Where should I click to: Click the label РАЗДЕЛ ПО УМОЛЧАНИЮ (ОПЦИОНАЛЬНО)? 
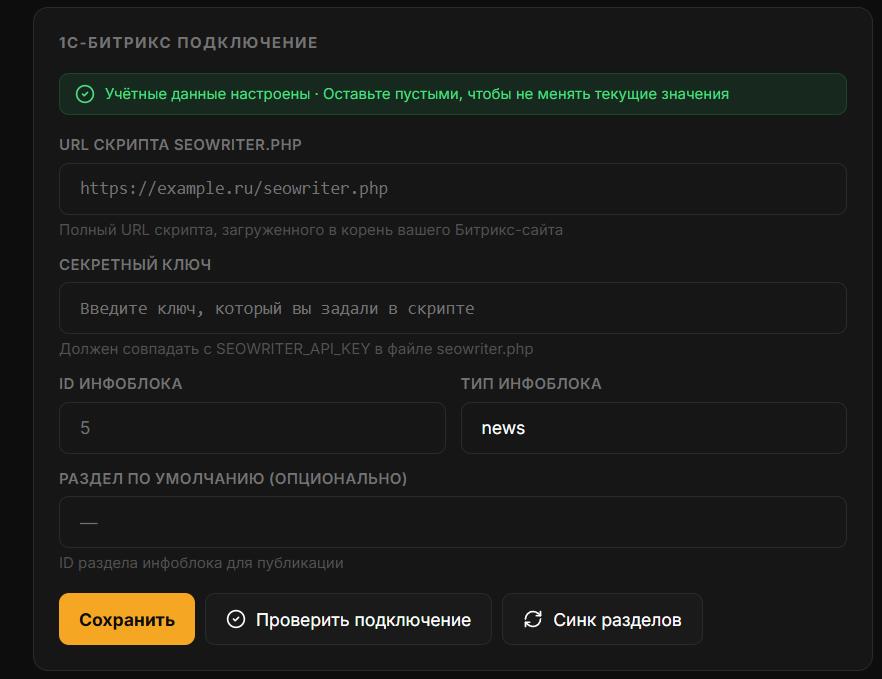(x=233, y=479)
